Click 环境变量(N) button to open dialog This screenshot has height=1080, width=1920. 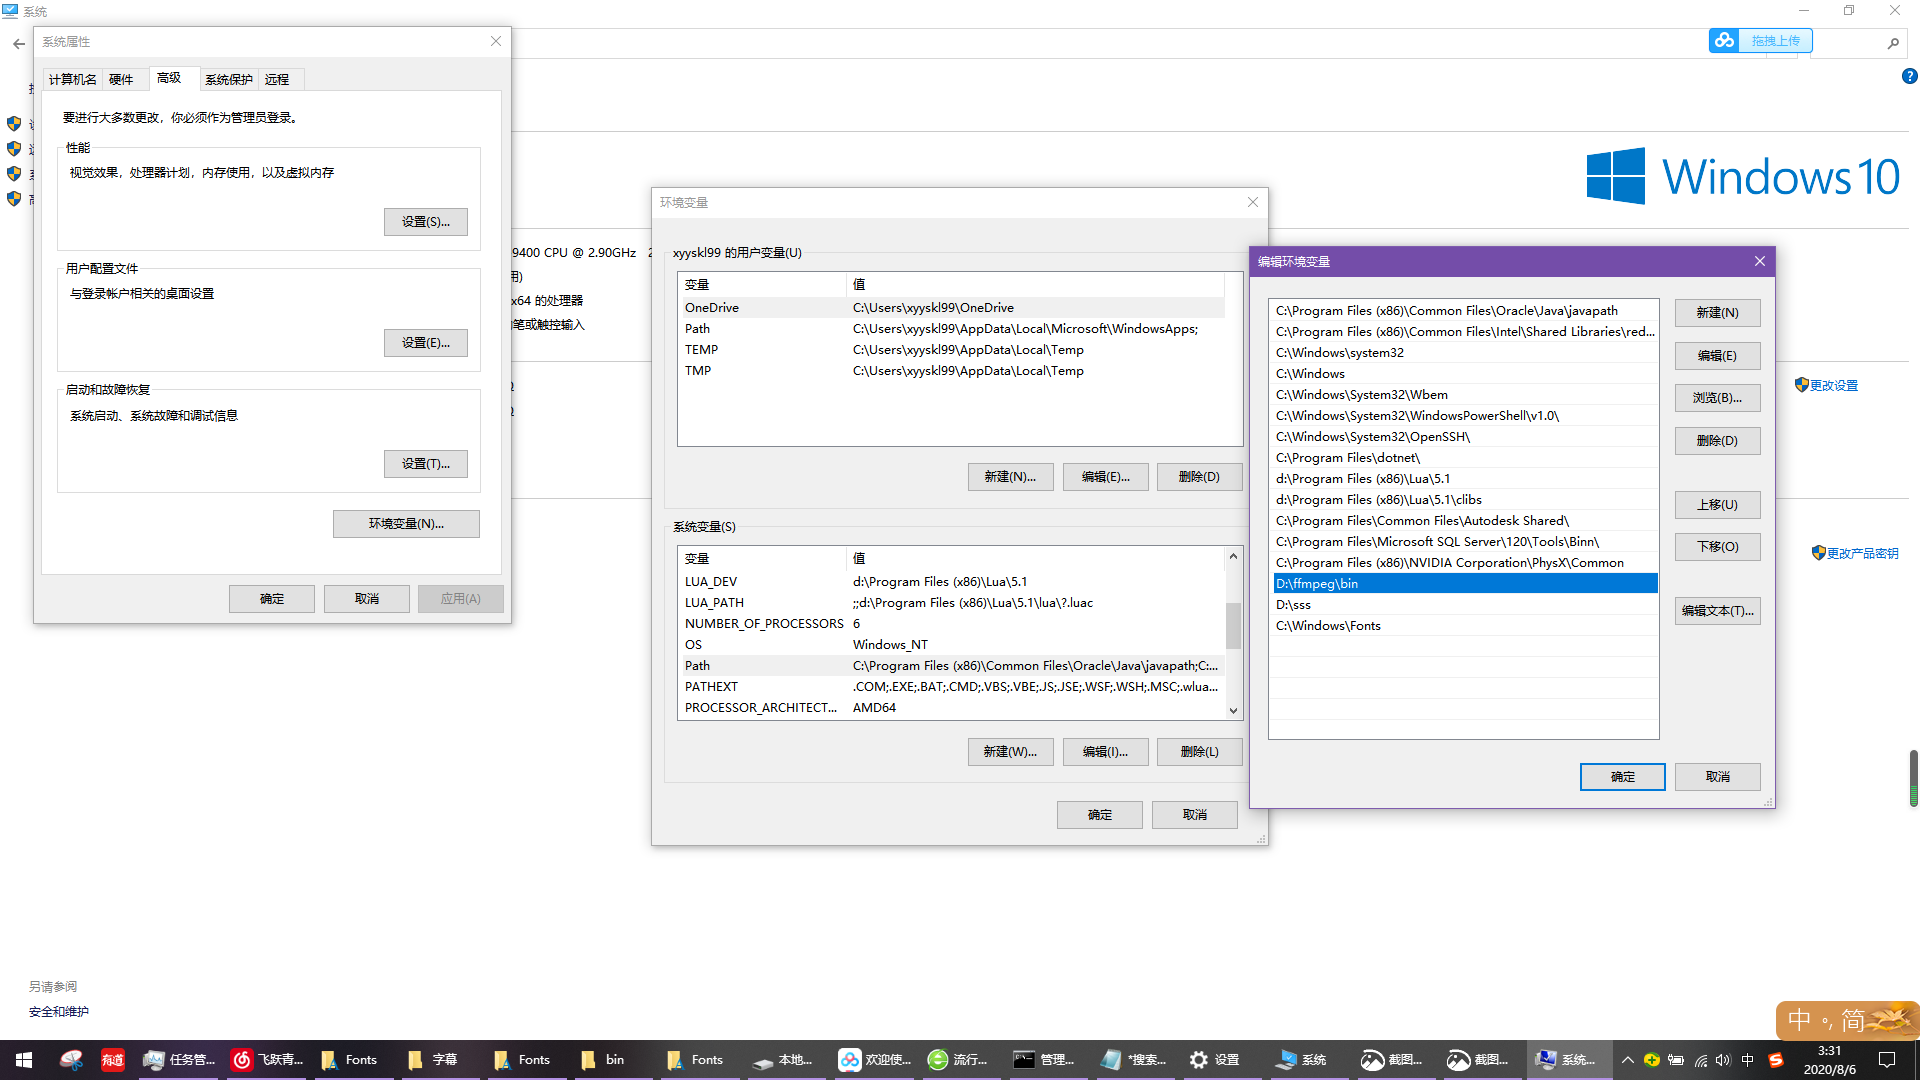pyautogui.click(x=406, y=522)
